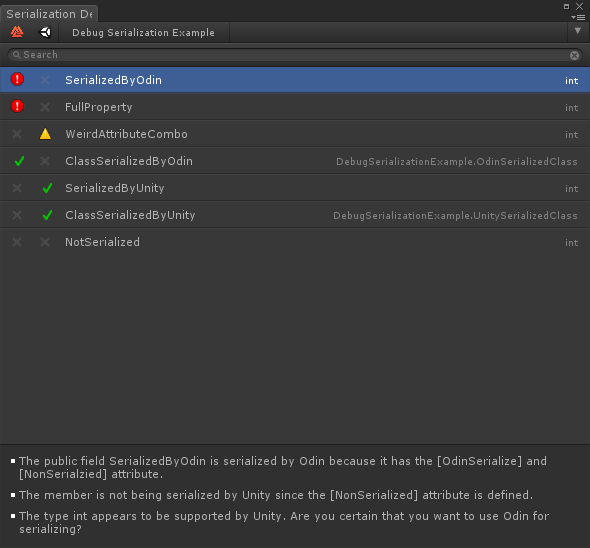590x548 pixels.
Task: Click gray X Odin status on SerializedByUnity row
Action: point(17,188)
